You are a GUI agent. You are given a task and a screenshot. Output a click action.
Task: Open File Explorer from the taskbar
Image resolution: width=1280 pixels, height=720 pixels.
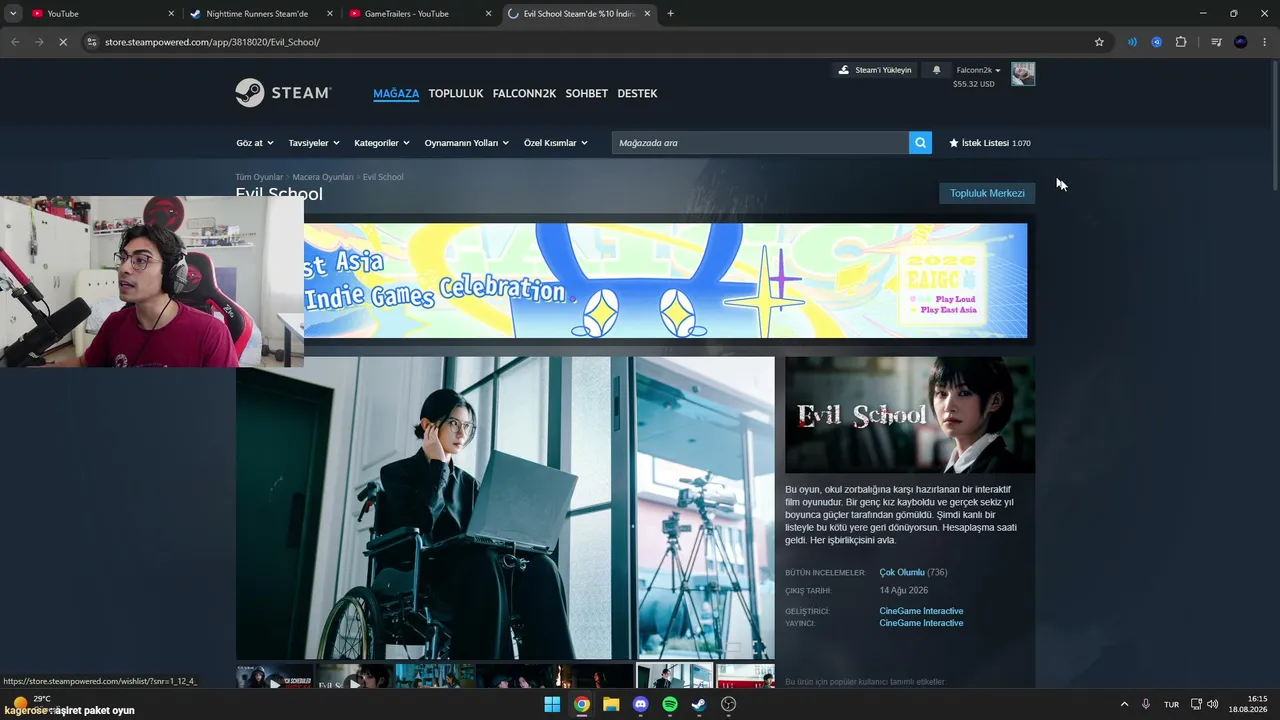click(611, 704)
